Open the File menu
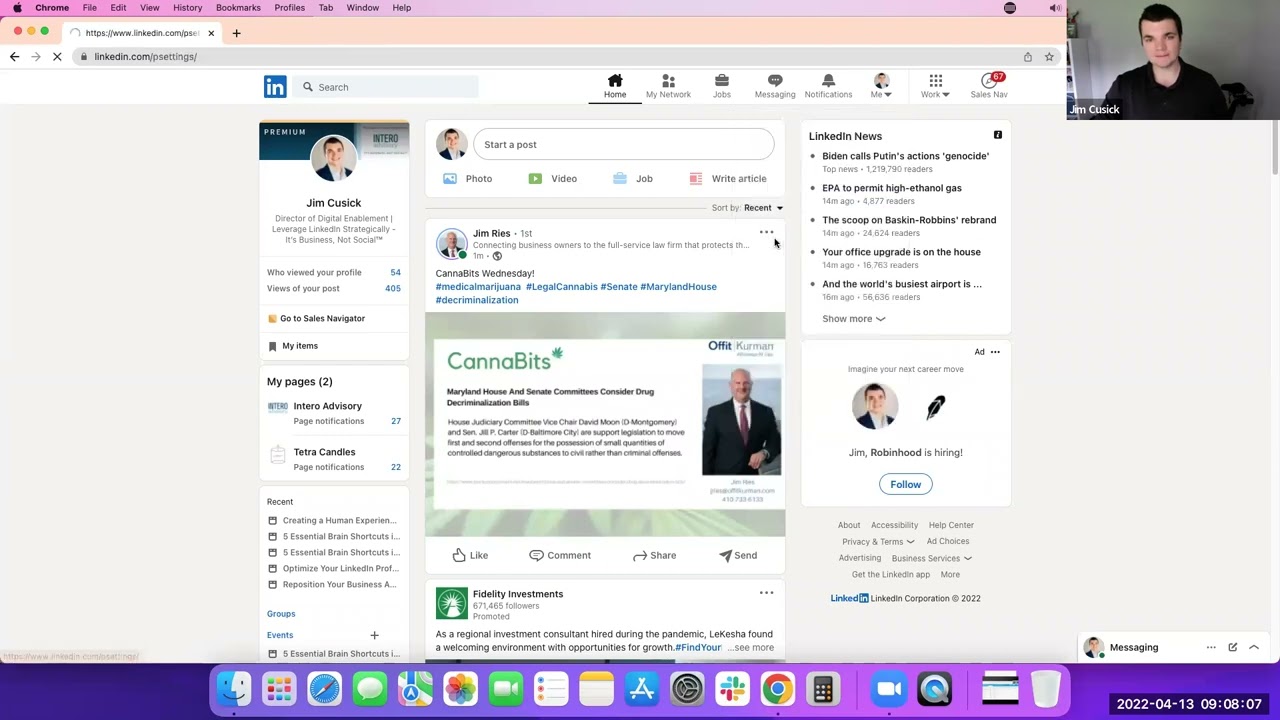Viewport: 1280px width, 720px height. (89, 8)
